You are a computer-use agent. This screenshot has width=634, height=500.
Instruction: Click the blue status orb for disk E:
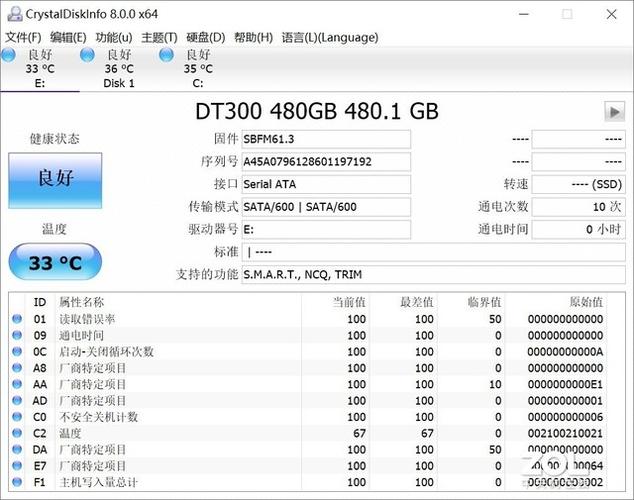pos(8,55)
